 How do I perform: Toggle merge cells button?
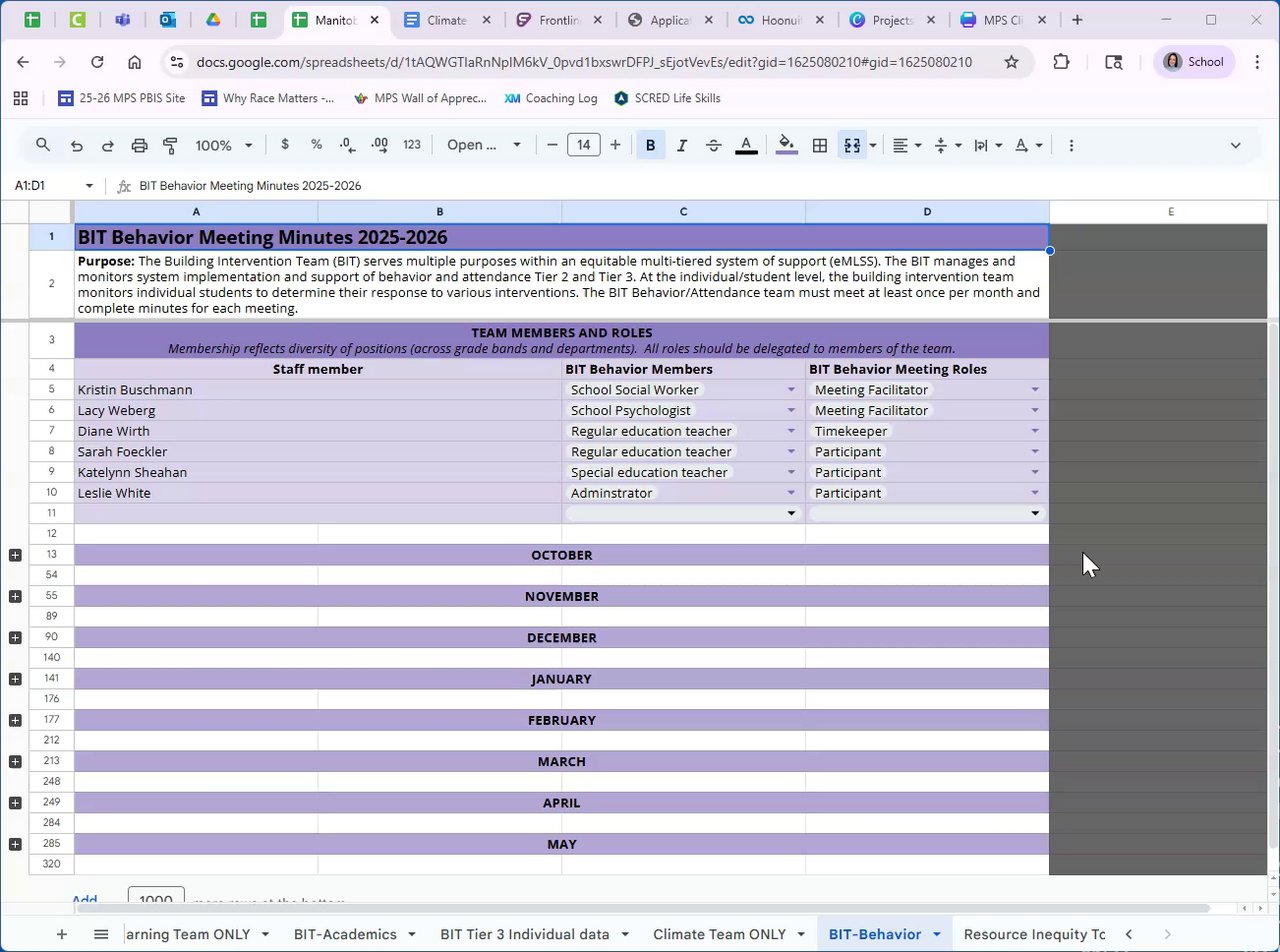[852, 146]
